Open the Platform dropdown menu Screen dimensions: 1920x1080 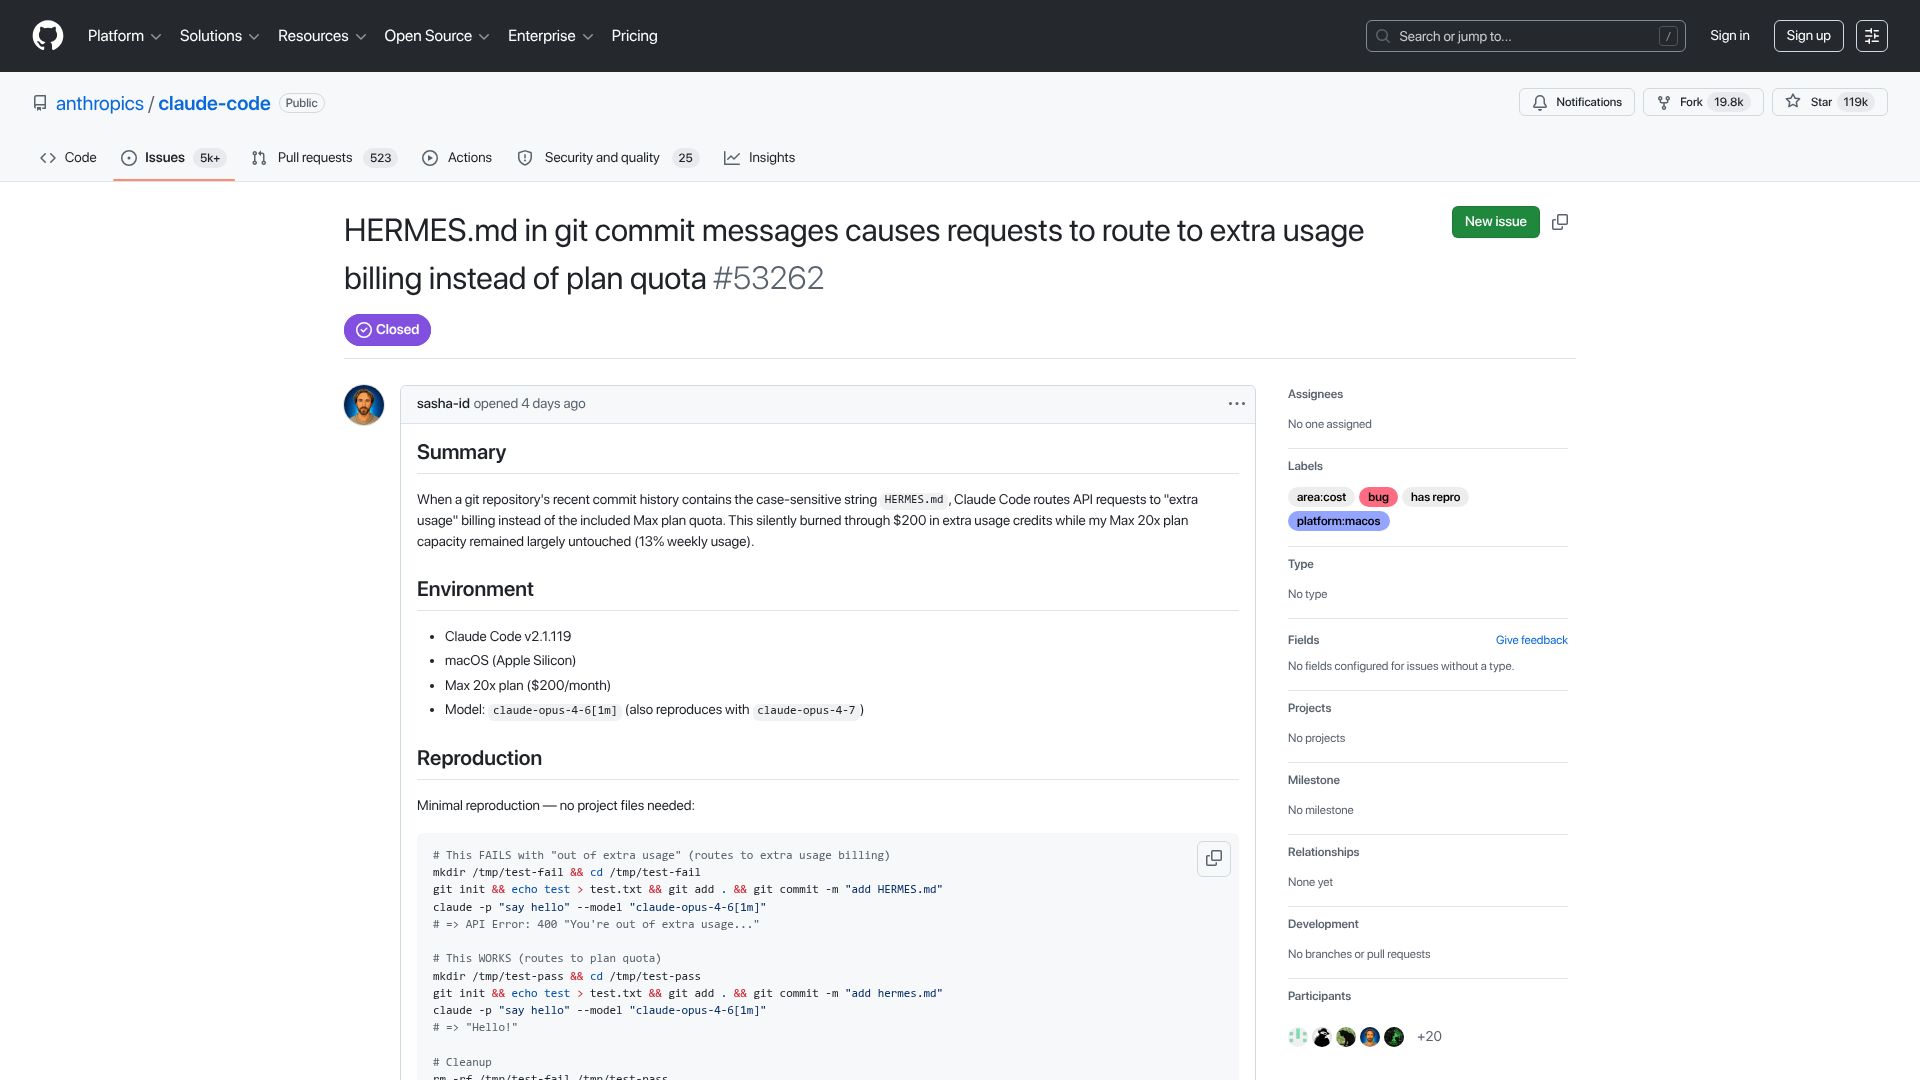point(124,36)
